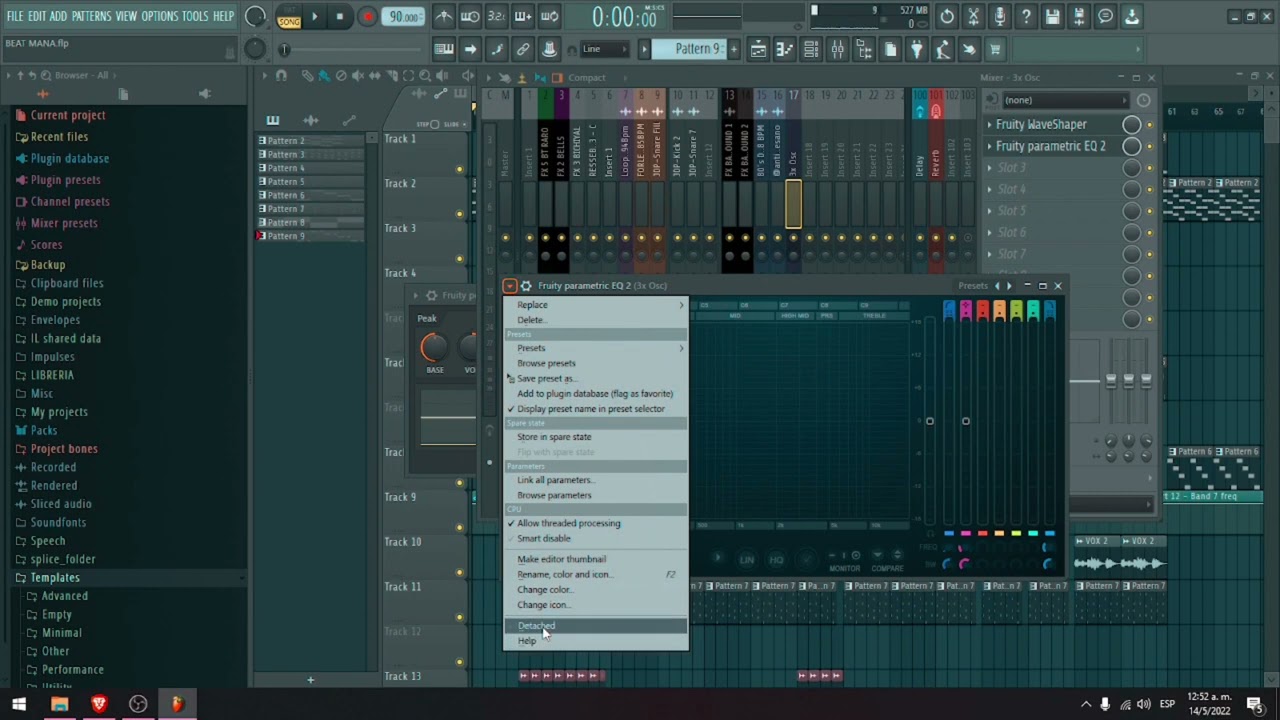This screenshot has width=1280, height=720.
Task: Enable the wait-for-input-to-start-playing icon
Action: 470,16
